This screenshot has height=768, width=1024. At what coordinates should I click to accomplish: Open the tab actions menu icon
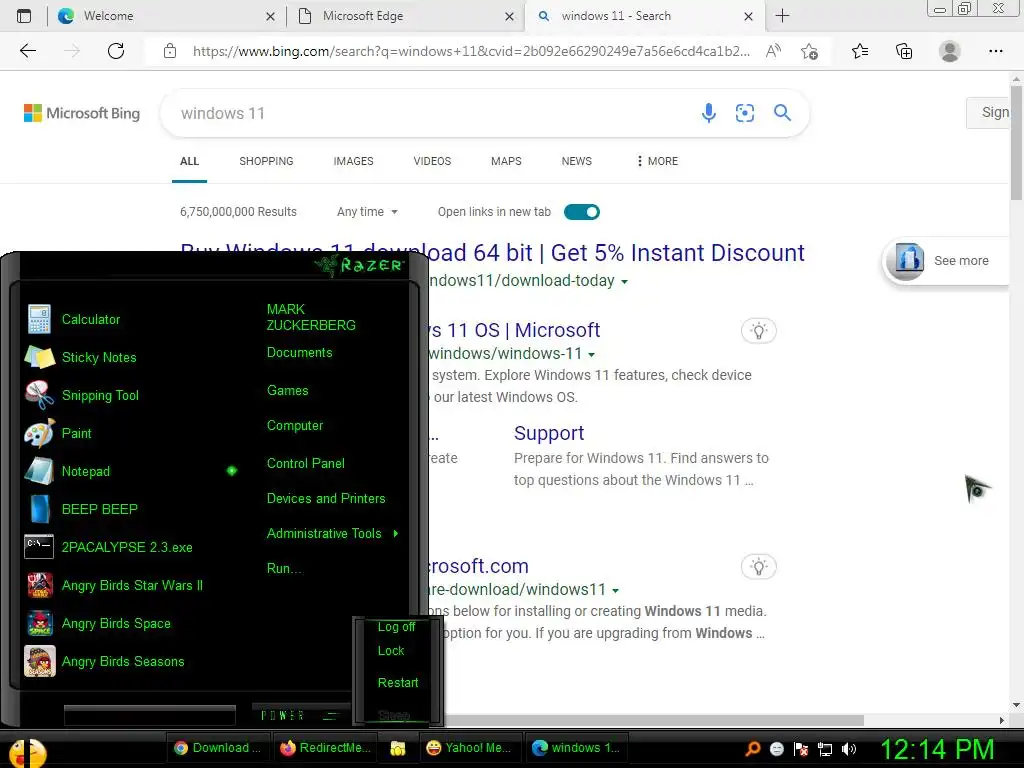click(x=24, y=16)
